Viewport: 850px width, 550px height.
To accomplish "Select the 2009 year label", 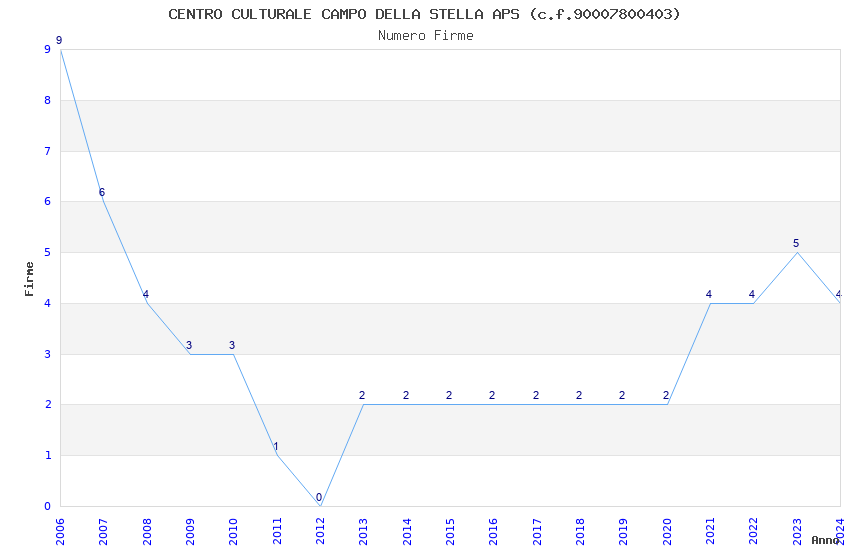I will pos(190,532).
